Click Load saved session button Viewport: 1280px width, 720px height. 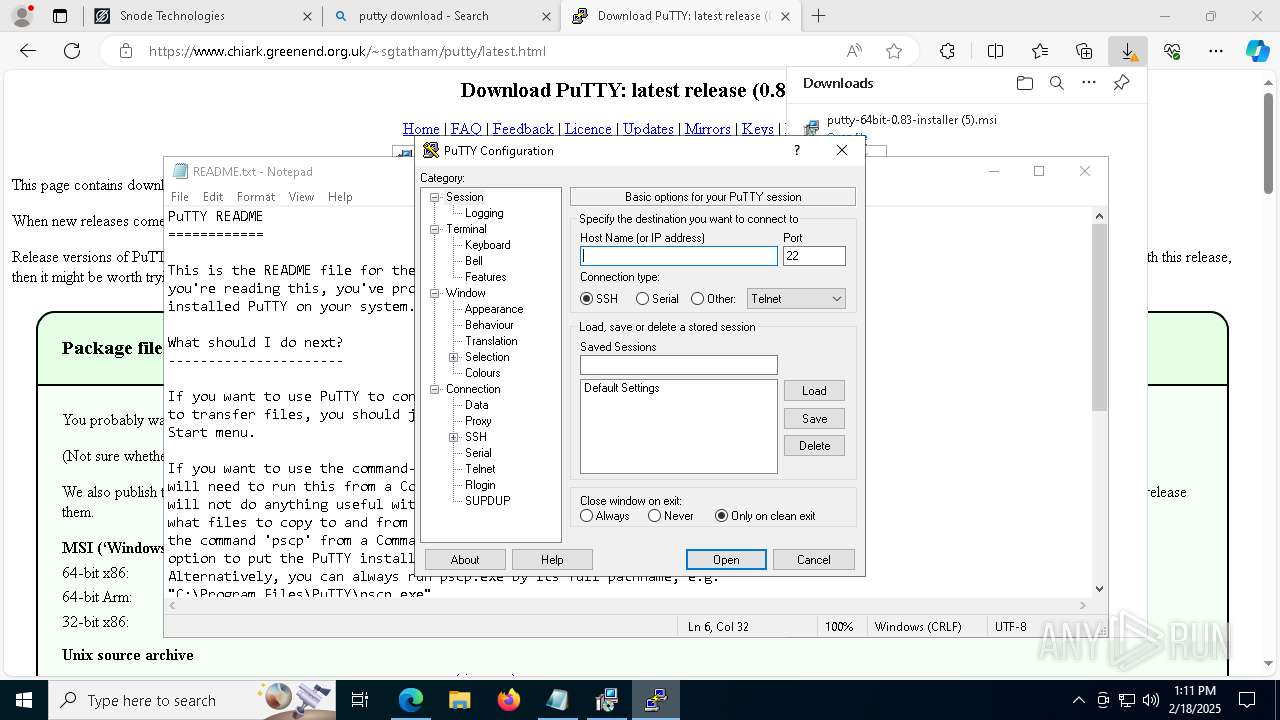coord(814,391)
